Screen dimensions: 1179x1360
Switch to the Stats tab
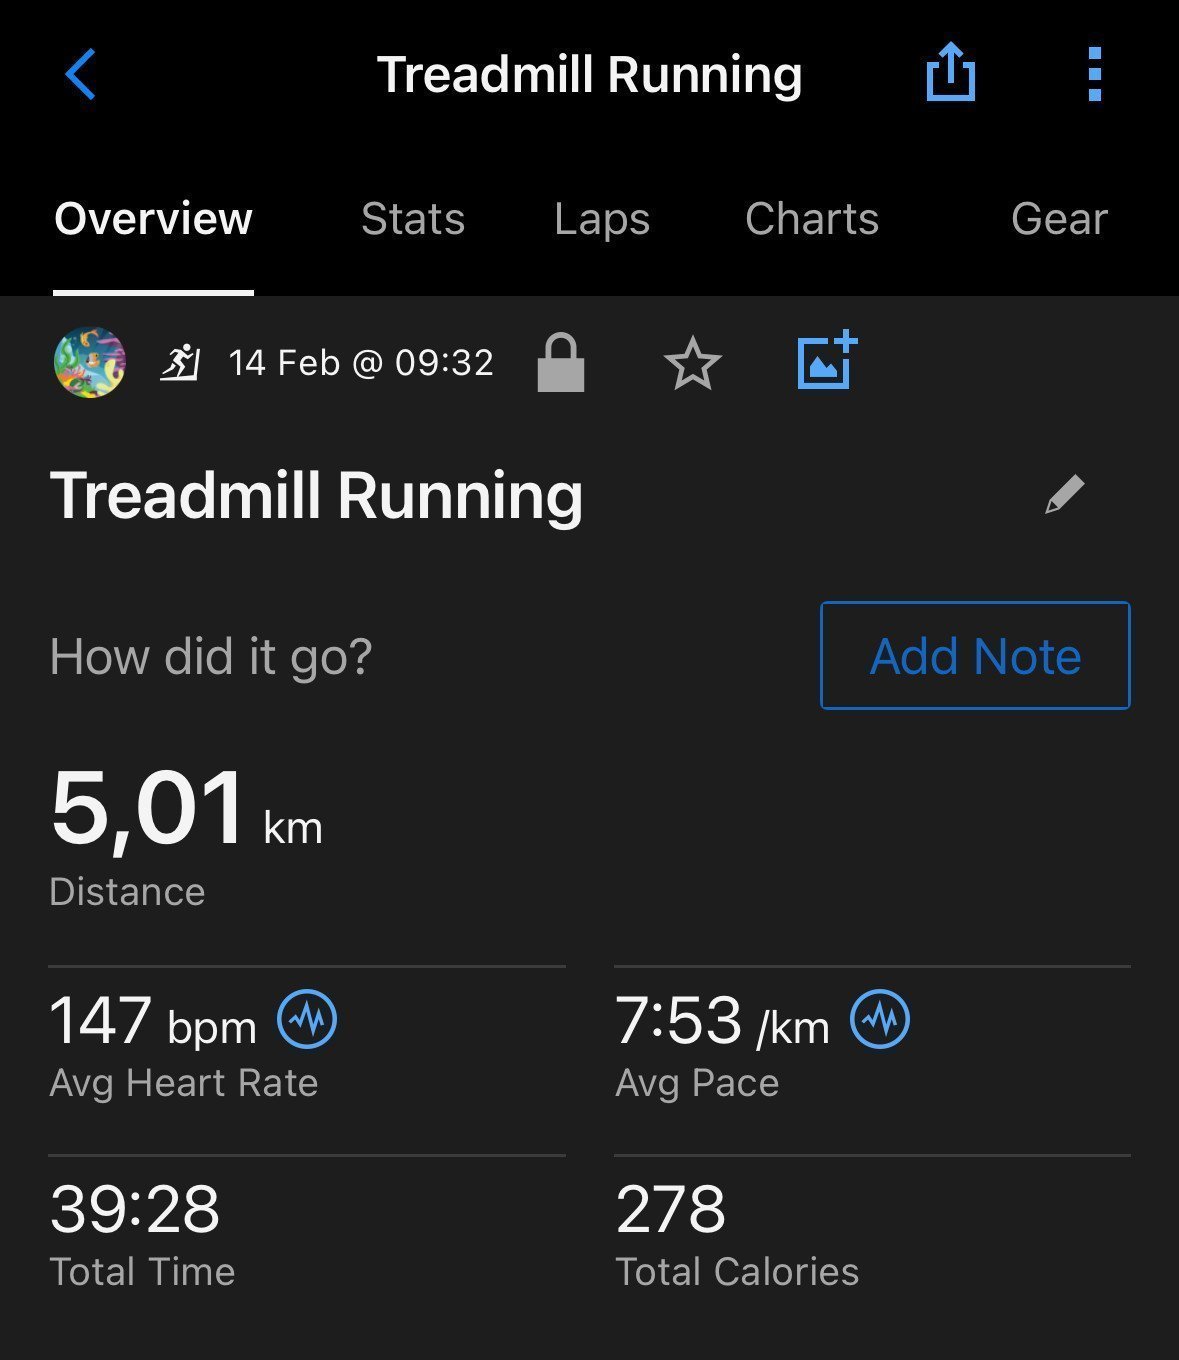point(413,218)
